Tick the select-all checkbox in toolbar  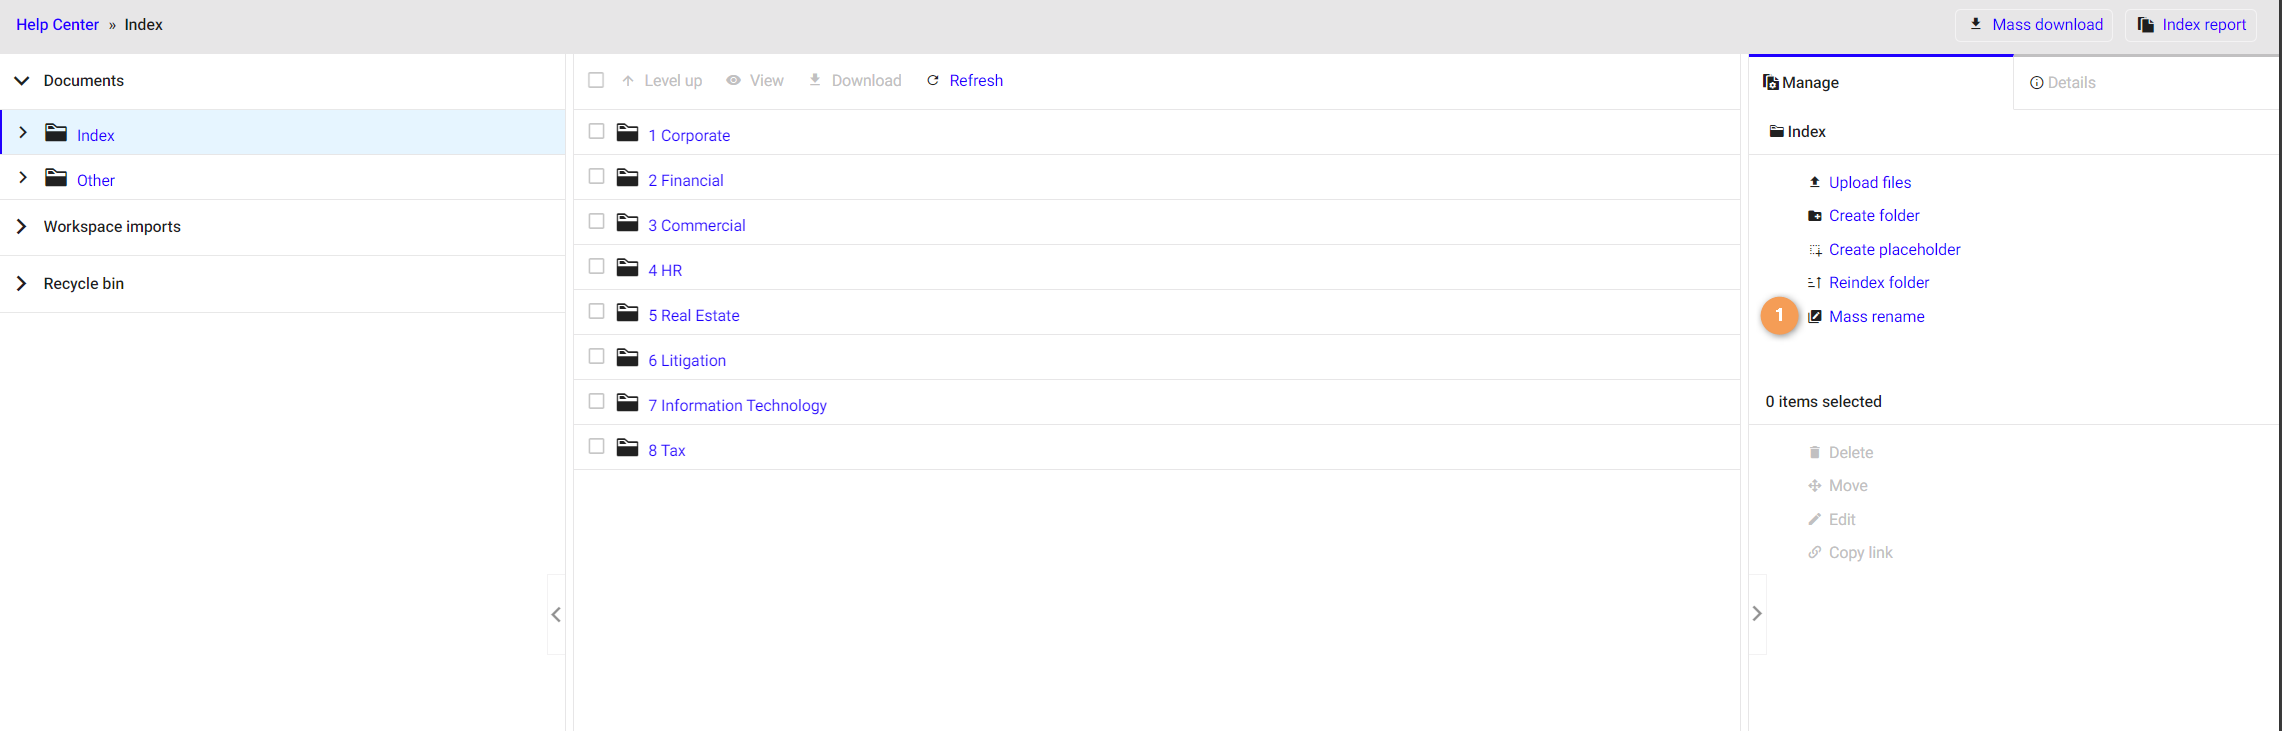pyautogui.click(x=596, y=80)
